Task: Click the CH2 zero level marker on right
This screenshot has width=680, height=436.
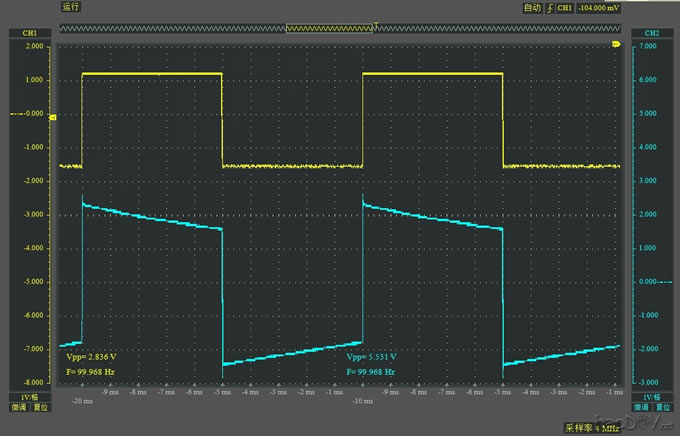Action: pos(626,282)
